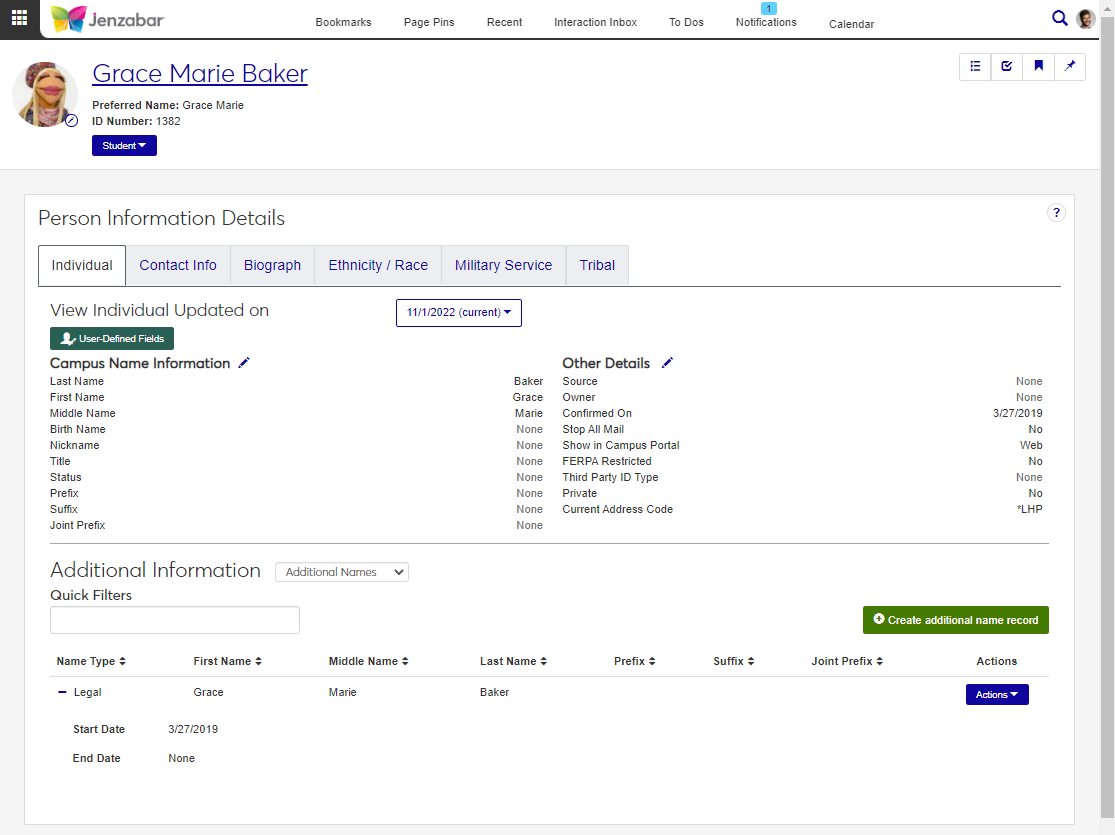Open the Student role dropdown
Viewport: 1115px width, 835px height.
[124, 145]
